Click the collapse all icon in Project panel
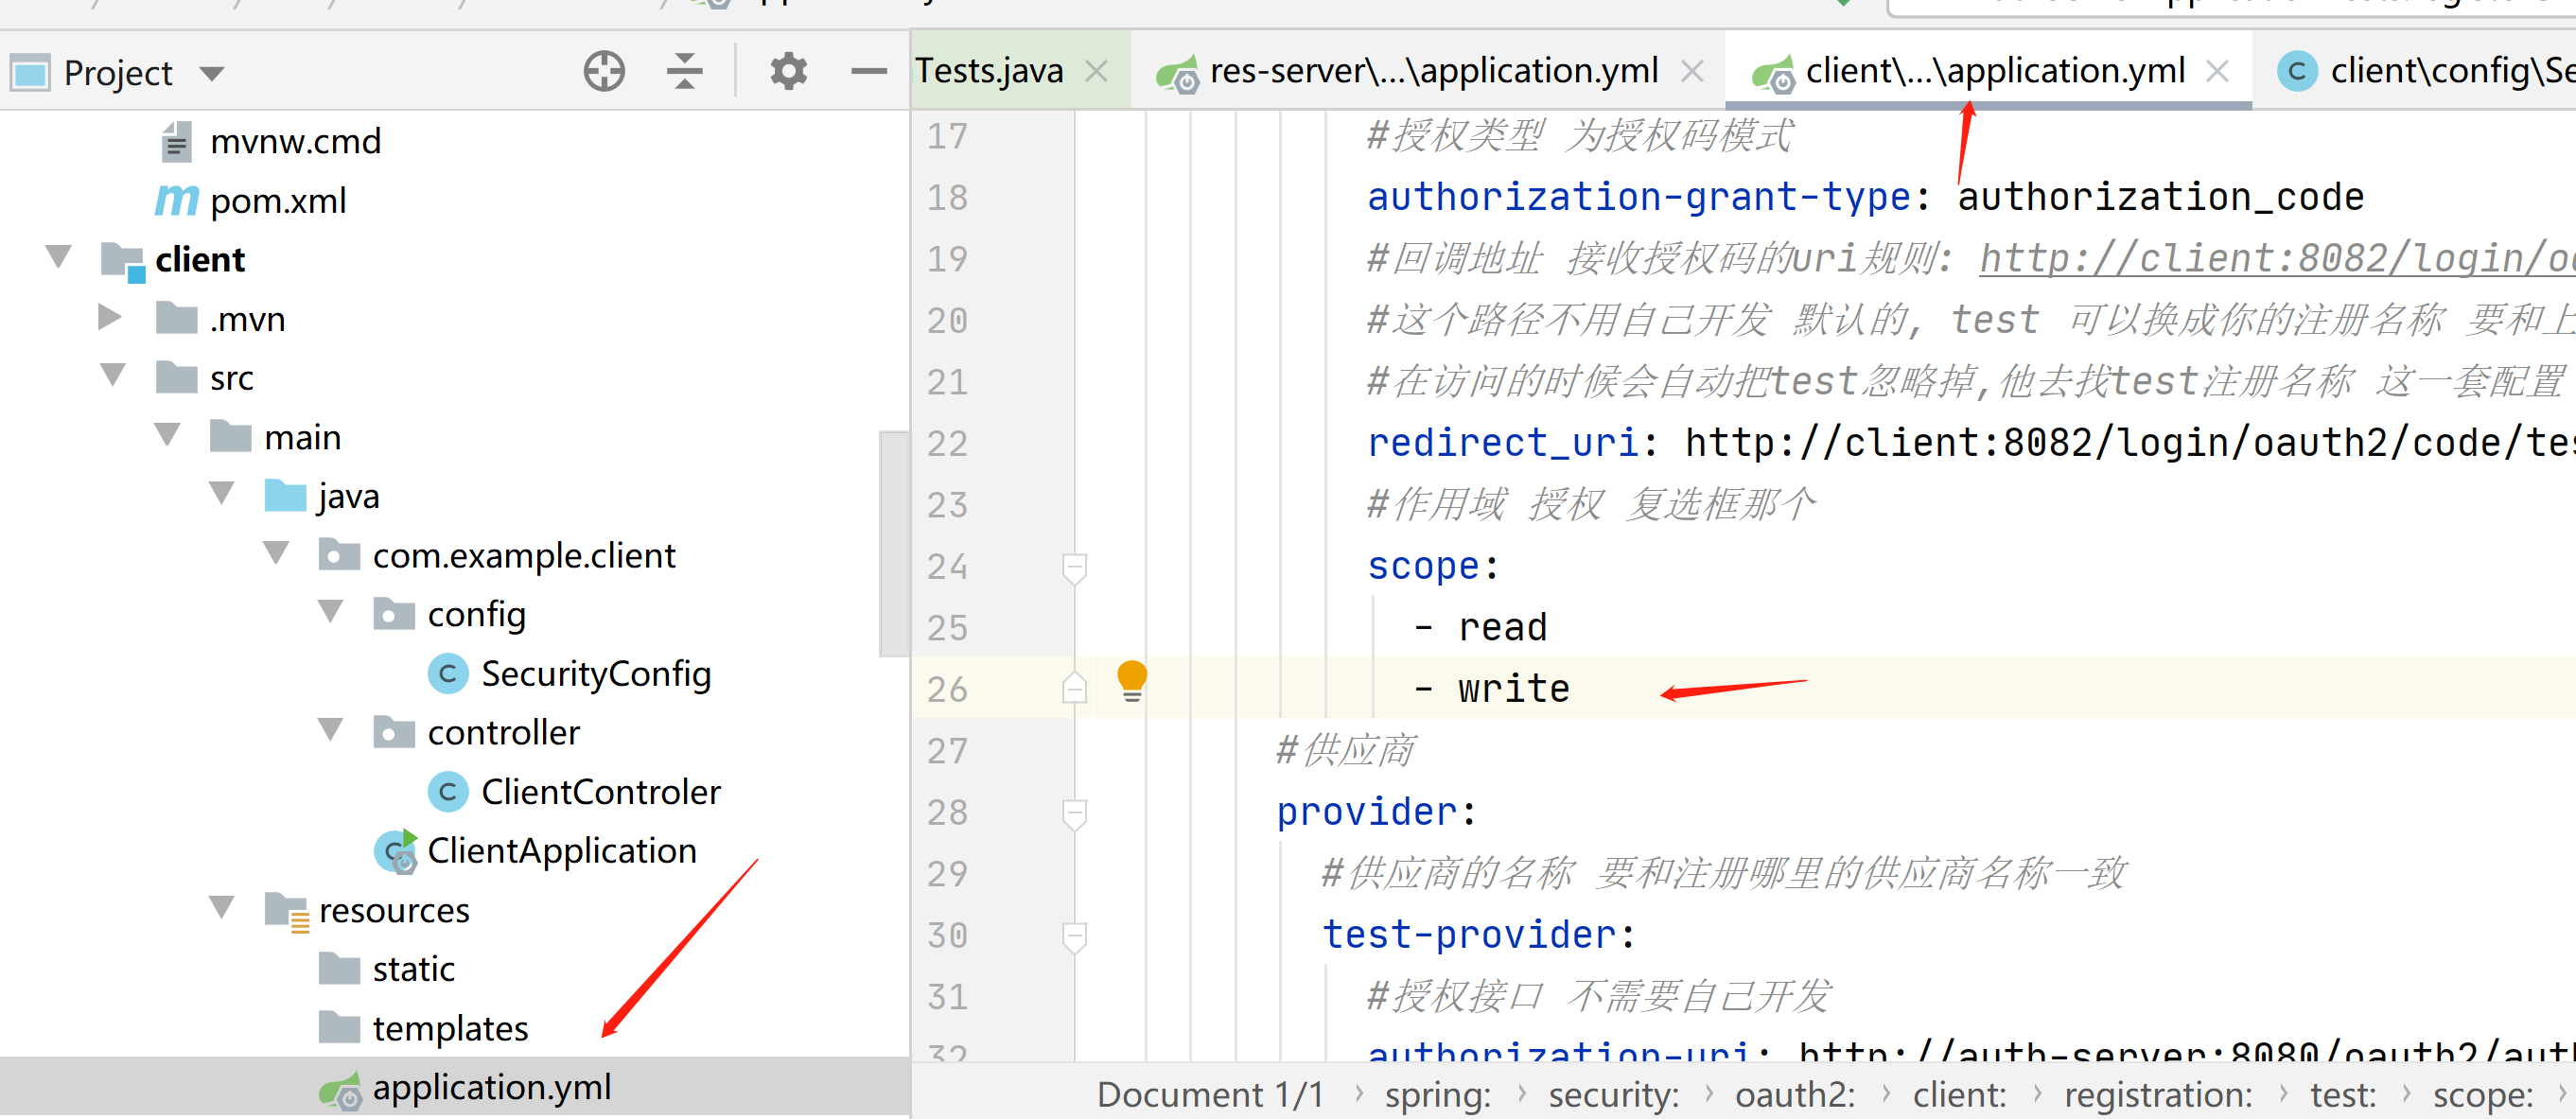Viewport: 2576px width, 1119px height. point(685,71)
